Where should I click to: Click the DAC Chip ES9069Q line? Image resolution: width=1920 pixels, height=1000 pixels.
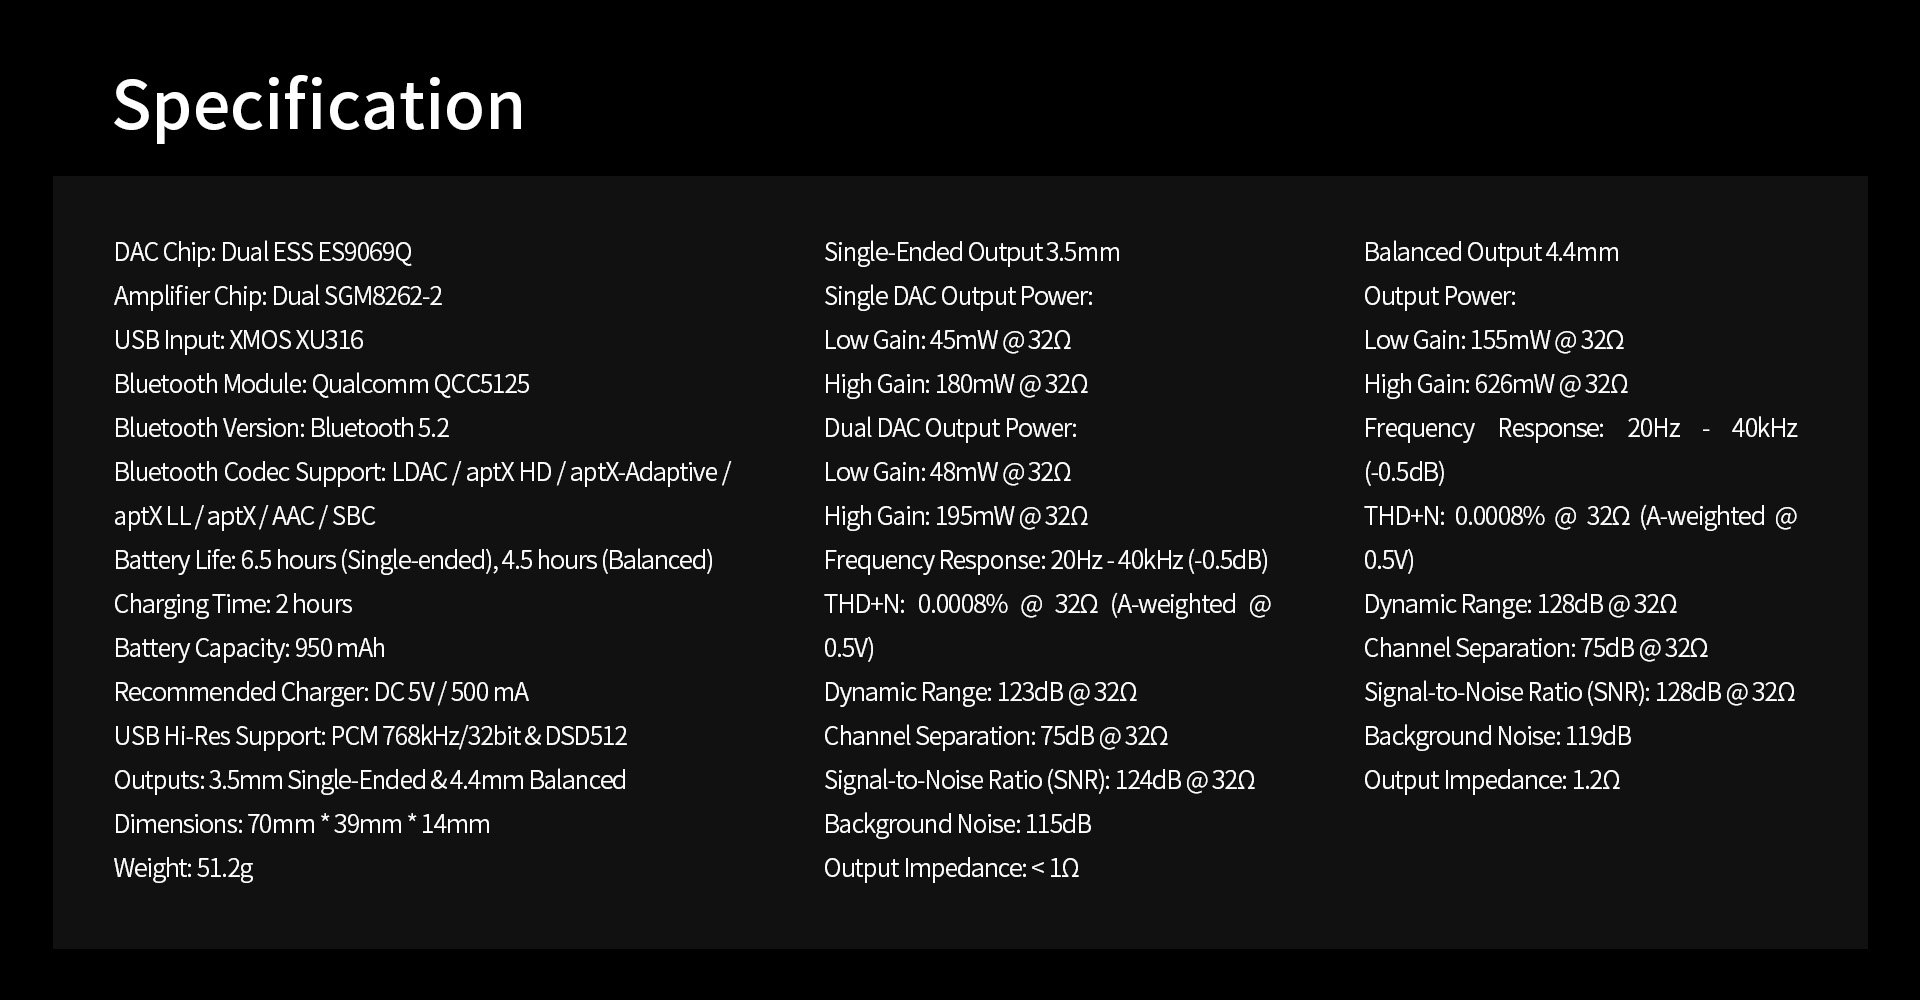click(x=262, y=252)
